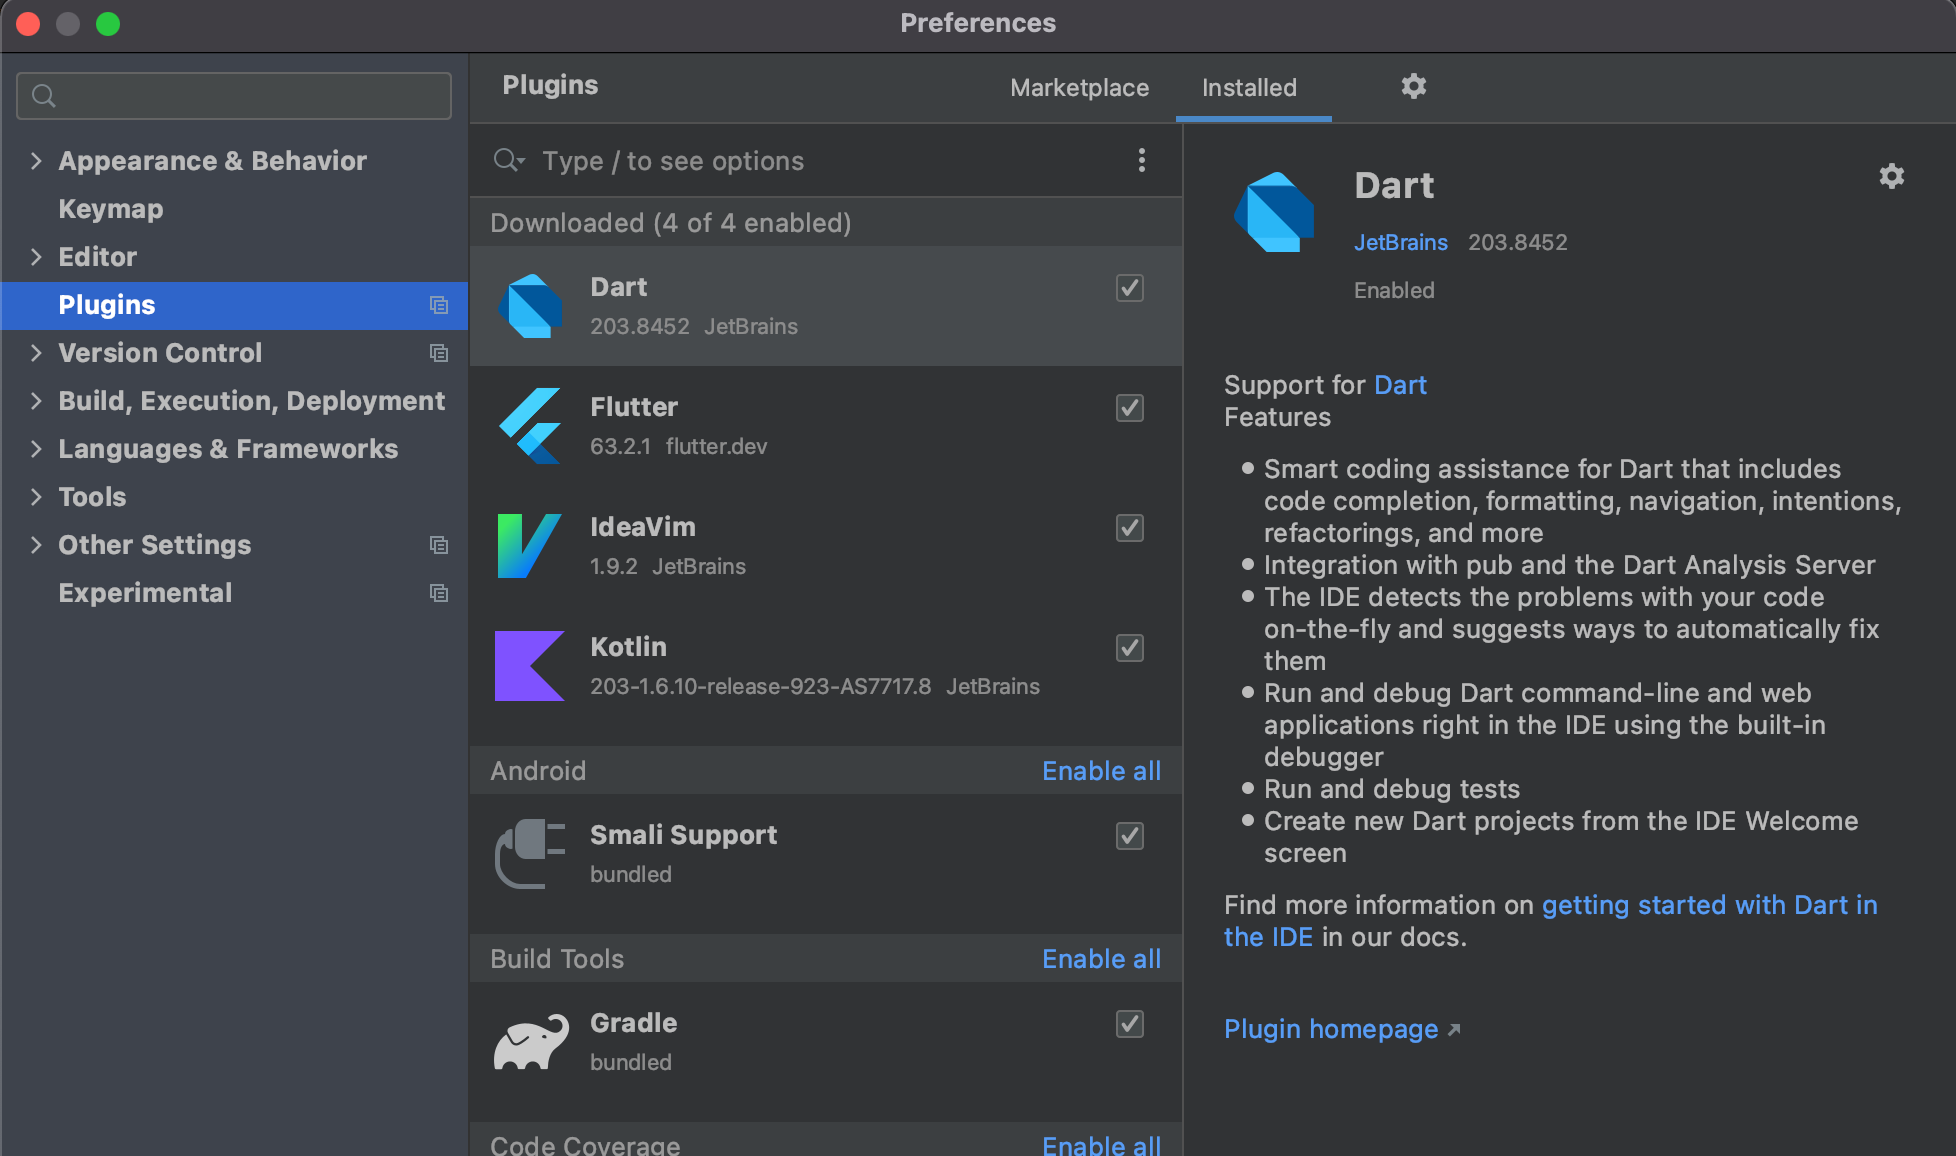Open the three-dot plugin search options
The width and height of the screenshot is (1956, 1156).
pos(1141,161)
